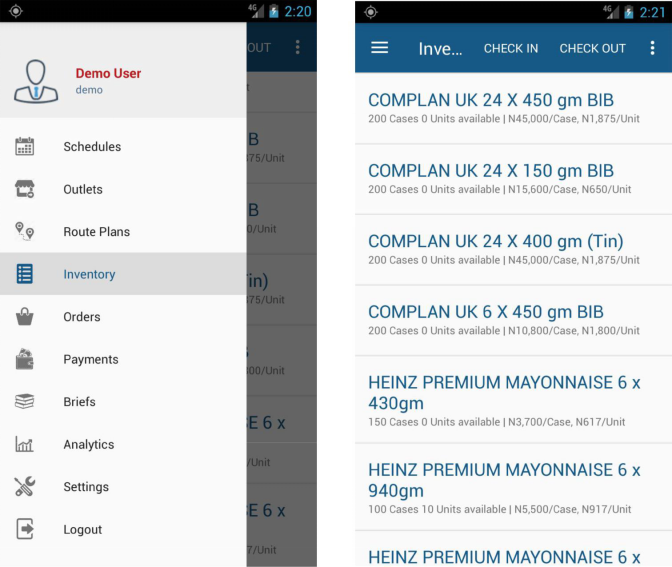672x567 pixels.
Task: Select Inventory menu entry label
Action: [x=89, y=274]
